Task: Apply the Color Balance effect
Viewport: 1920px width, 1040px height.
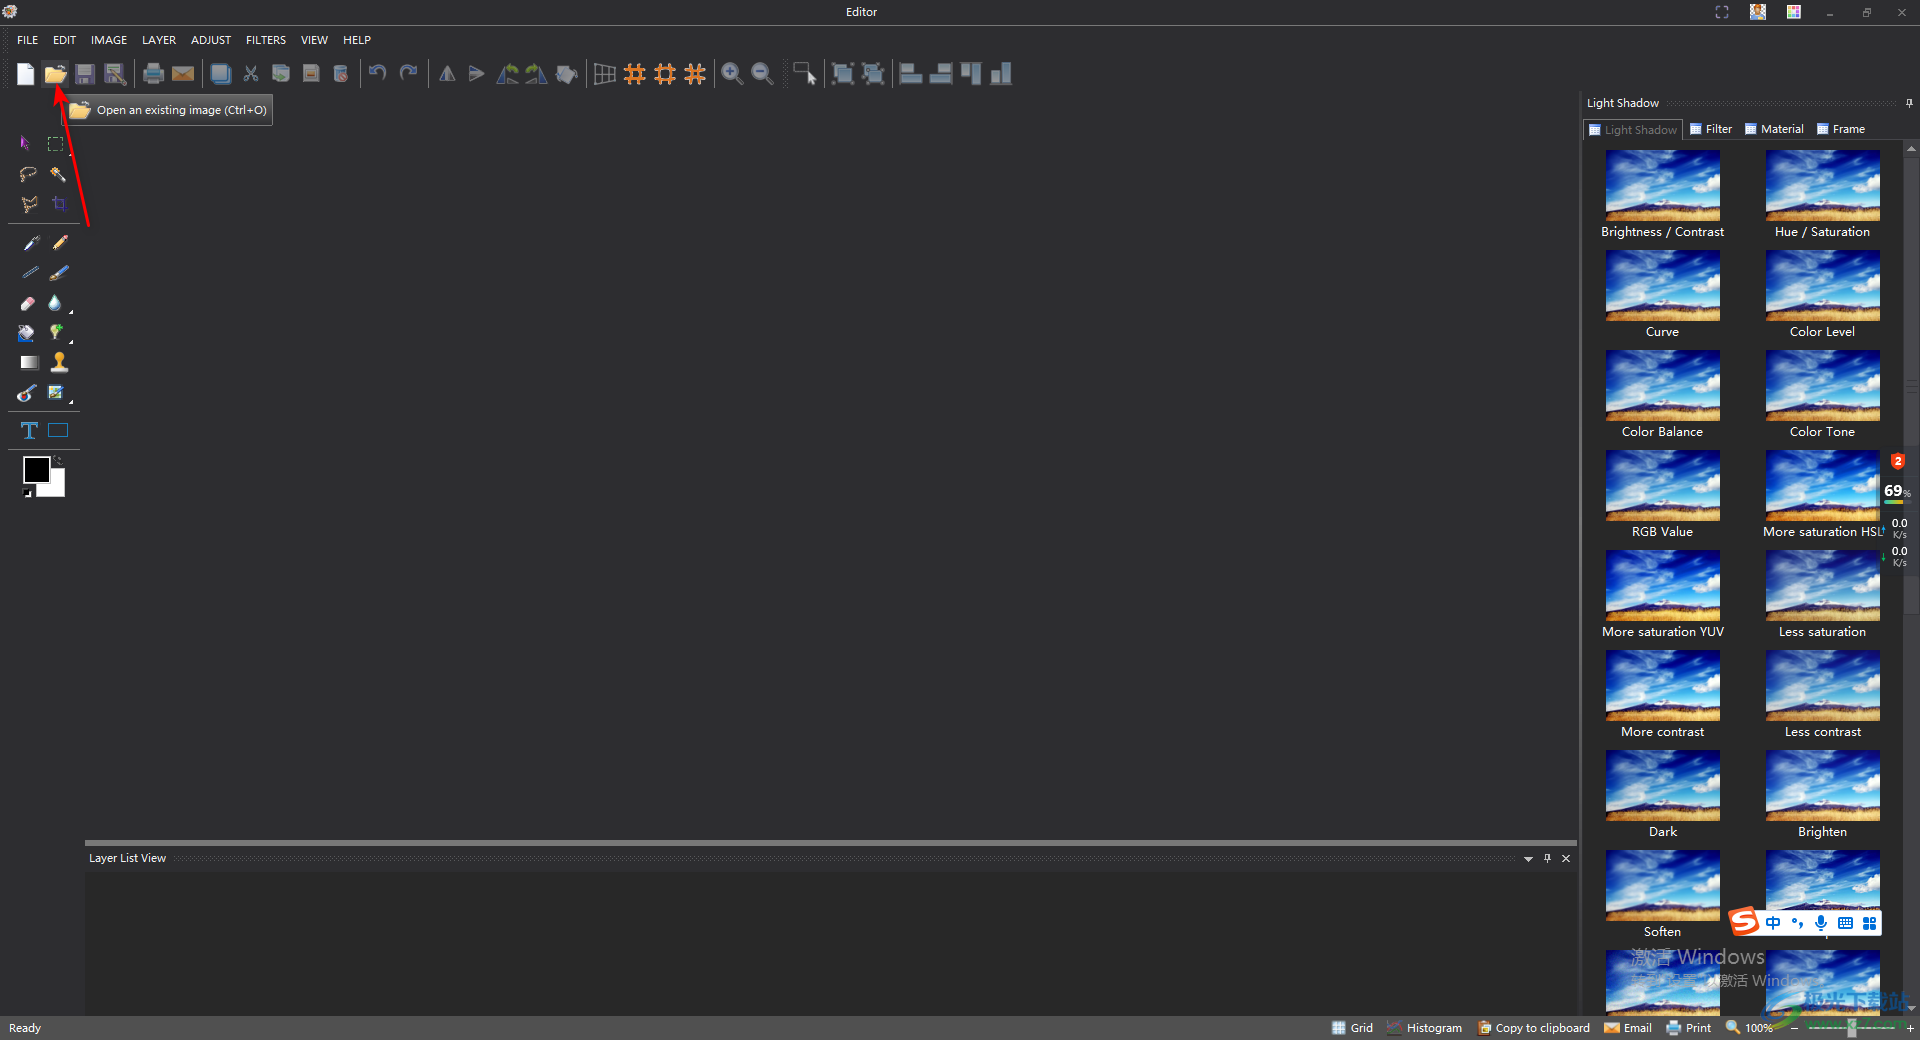Action: [1663, 395]
